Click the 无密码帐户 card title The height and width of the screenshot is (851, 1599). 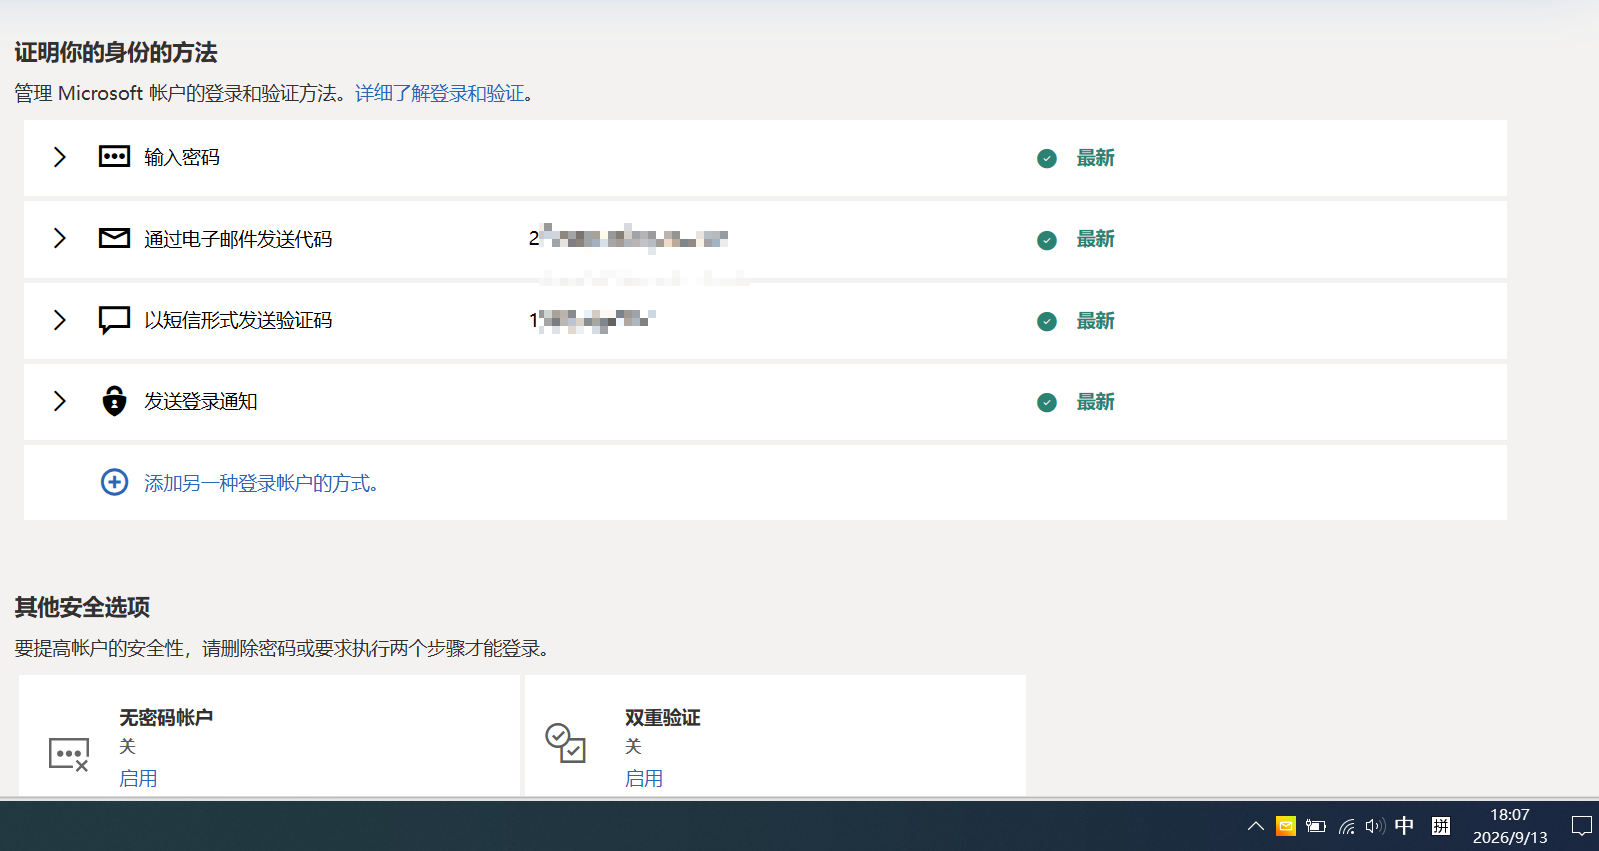coord(166,717)
